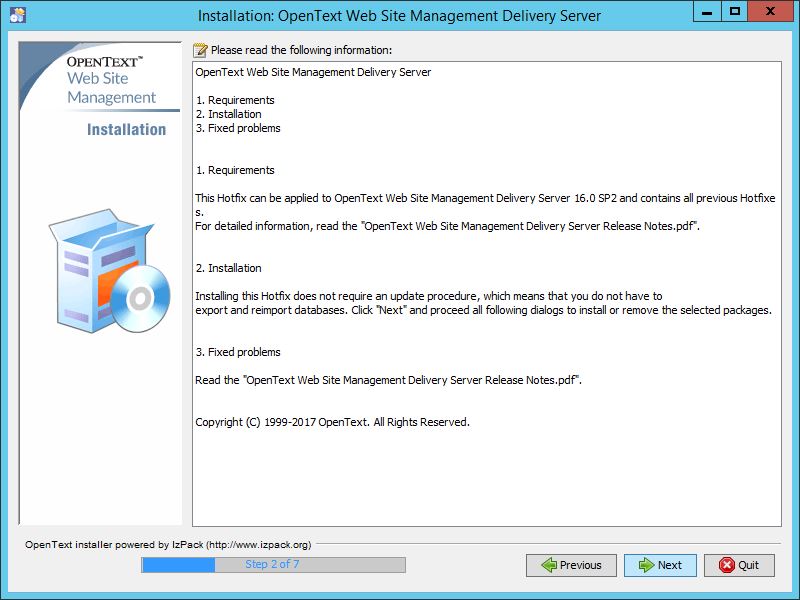Close the installer window
This screenshot has width=800, height=600.
770,12
